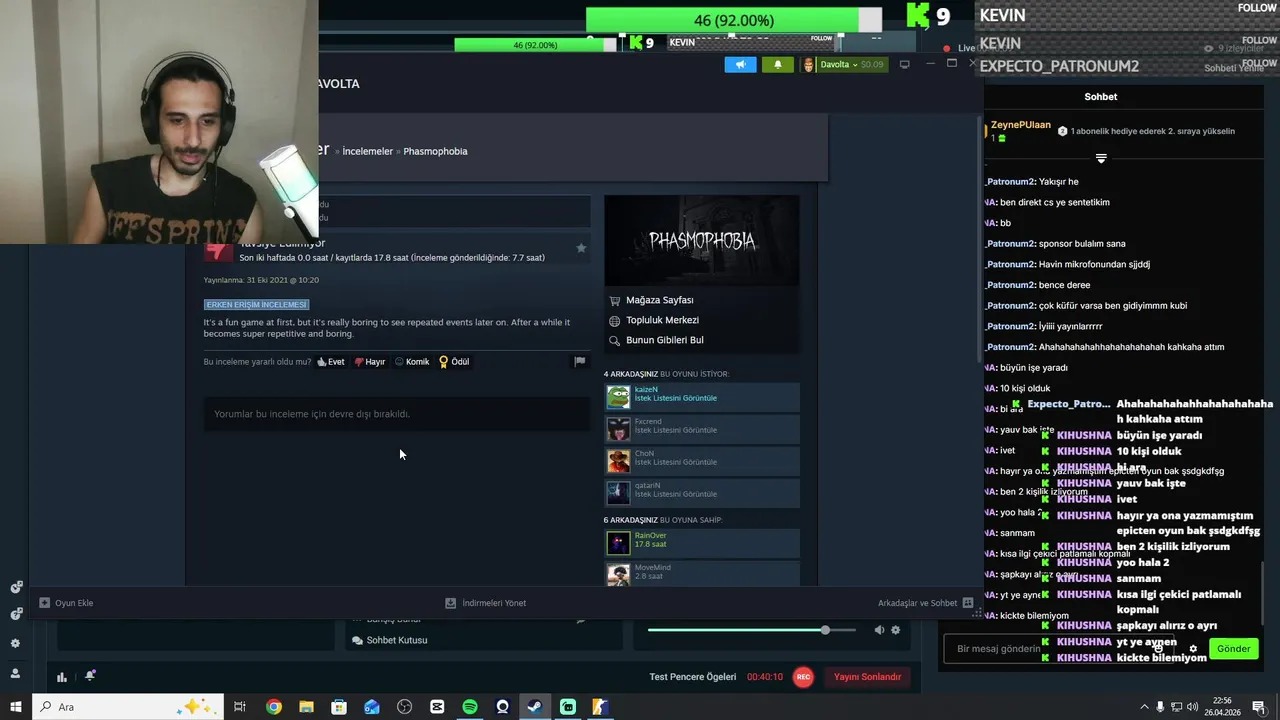Click Yayını Sonlandır to end the stream

click(867, 677)
